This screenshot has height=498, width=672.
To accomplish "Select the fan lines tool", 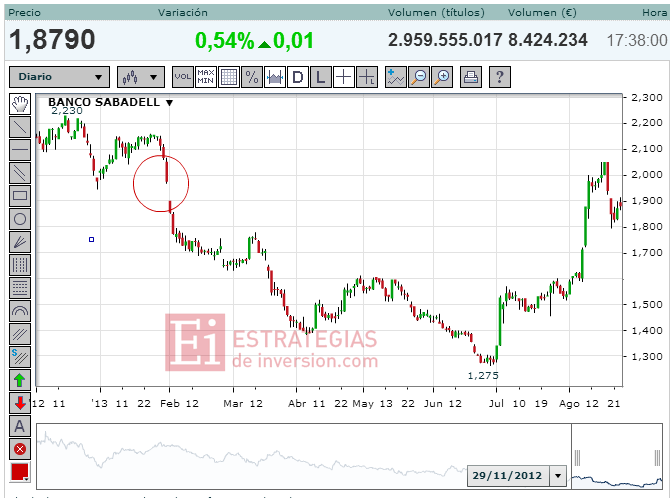I will point(20,243).
